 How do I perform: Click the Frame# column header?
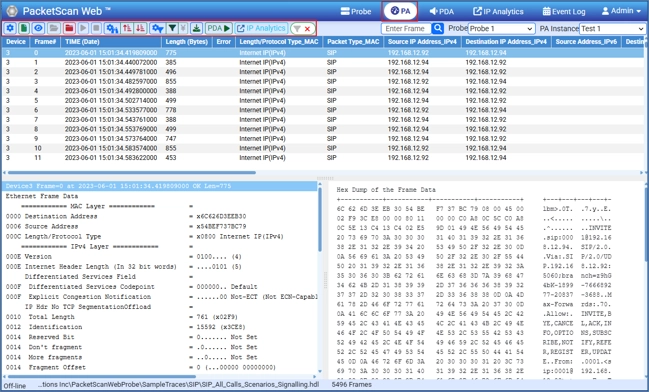pos(45,42)
